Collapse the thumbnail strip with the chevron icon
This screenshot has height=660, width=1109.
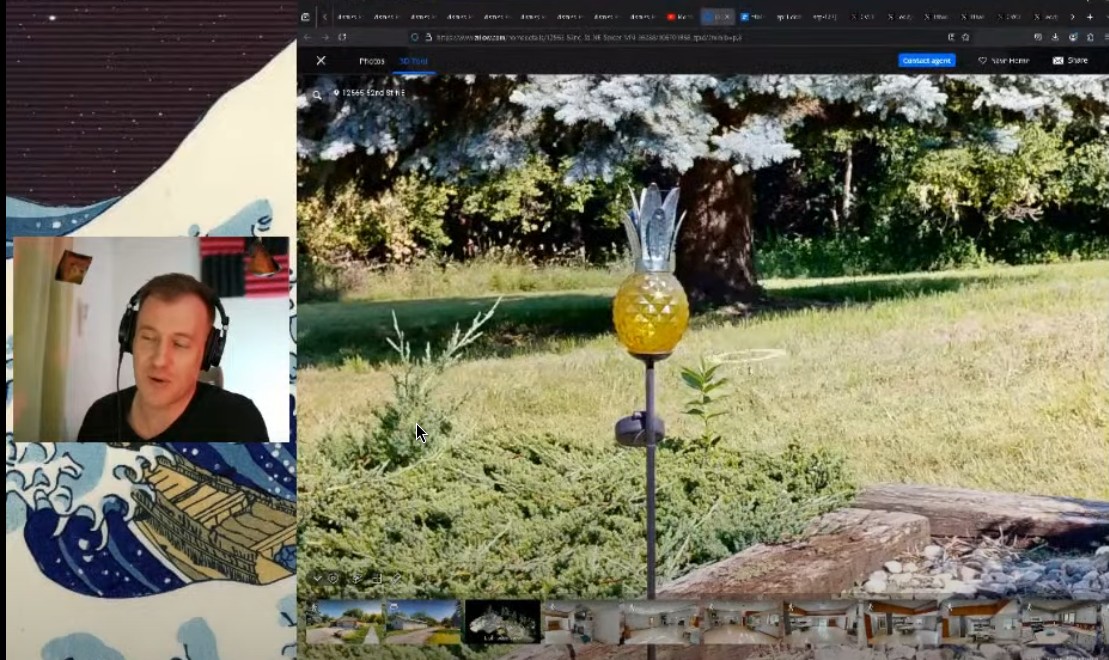point(317,579)
